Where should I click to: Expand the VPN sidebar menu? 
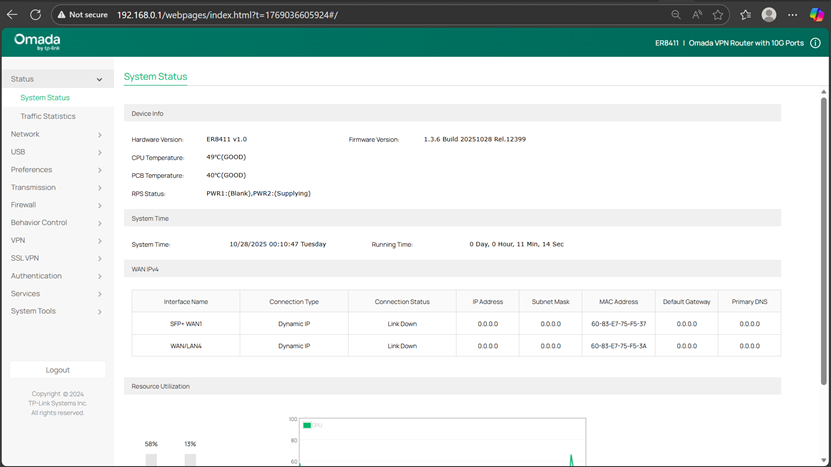click(56, 240)
